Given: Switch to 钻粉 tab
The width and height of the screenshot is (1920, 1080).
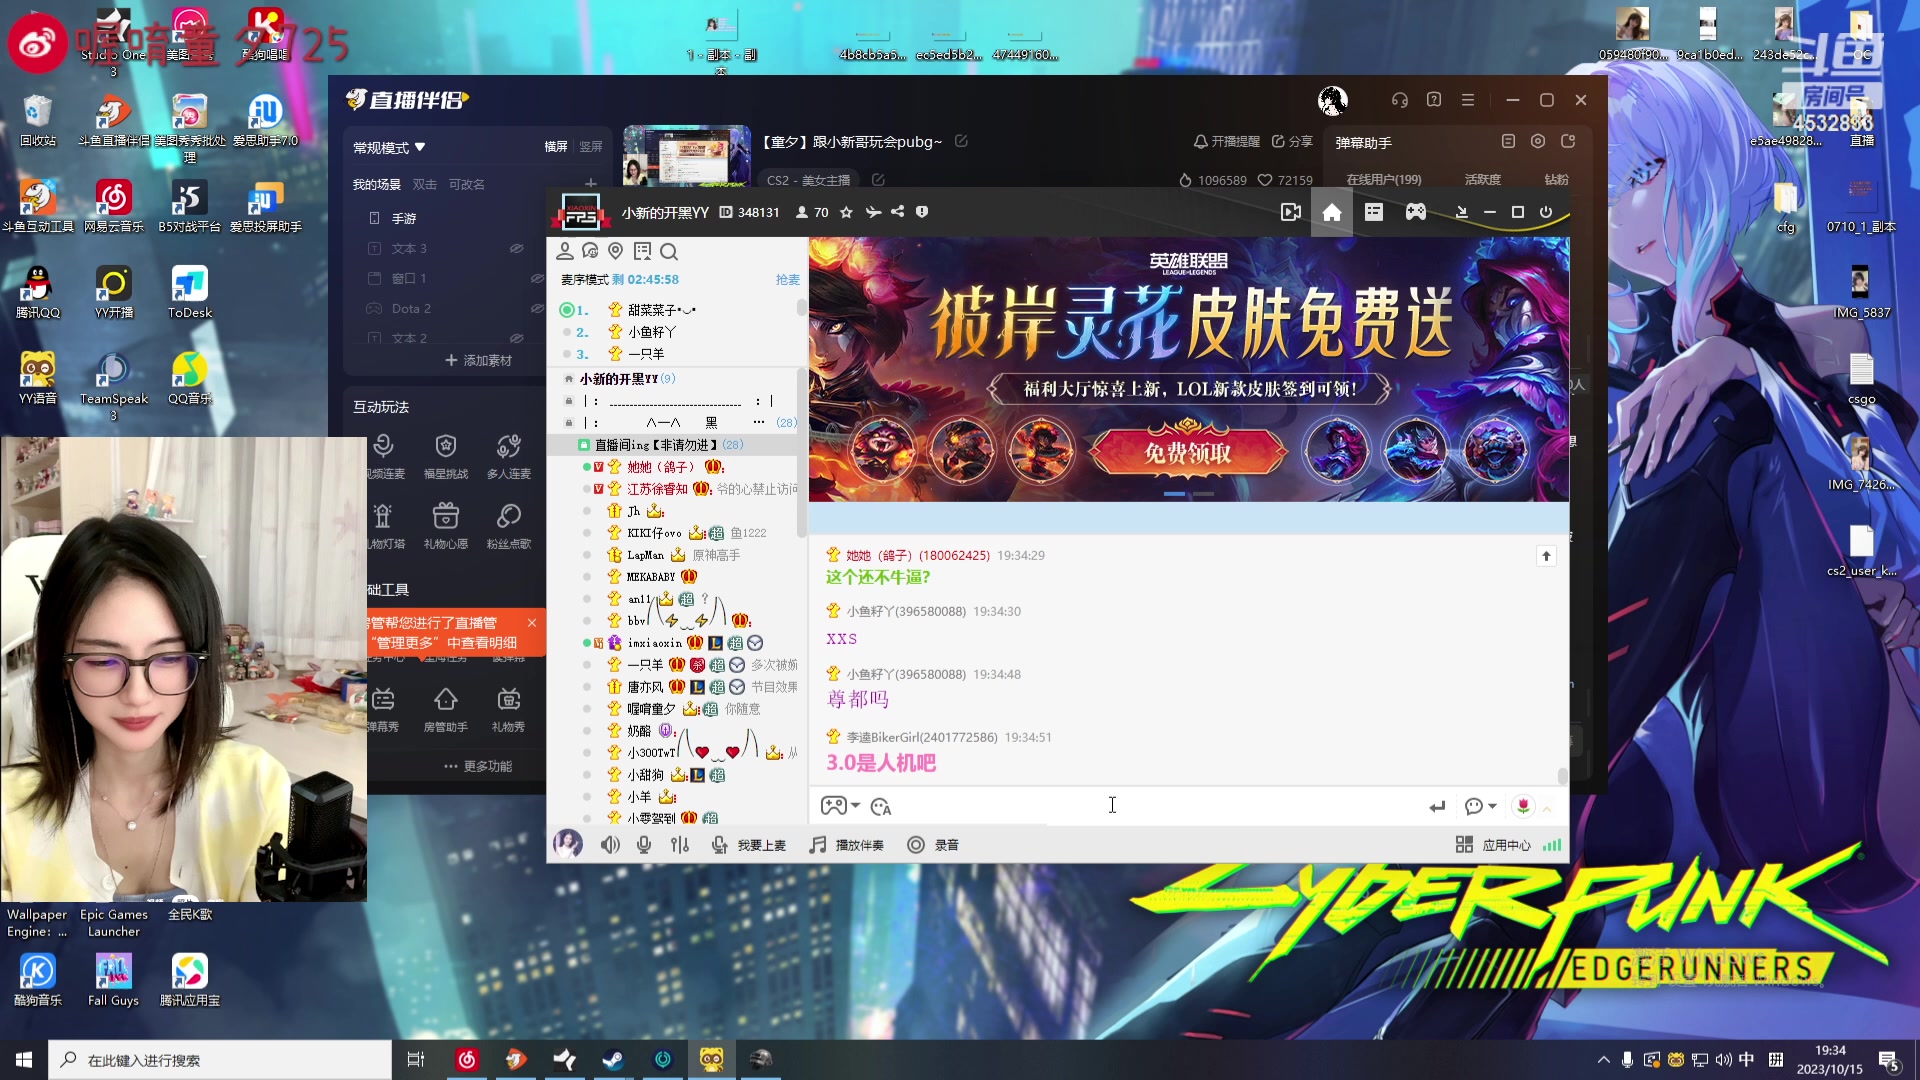Looking at the screenshot, I should click(1556, 180).
